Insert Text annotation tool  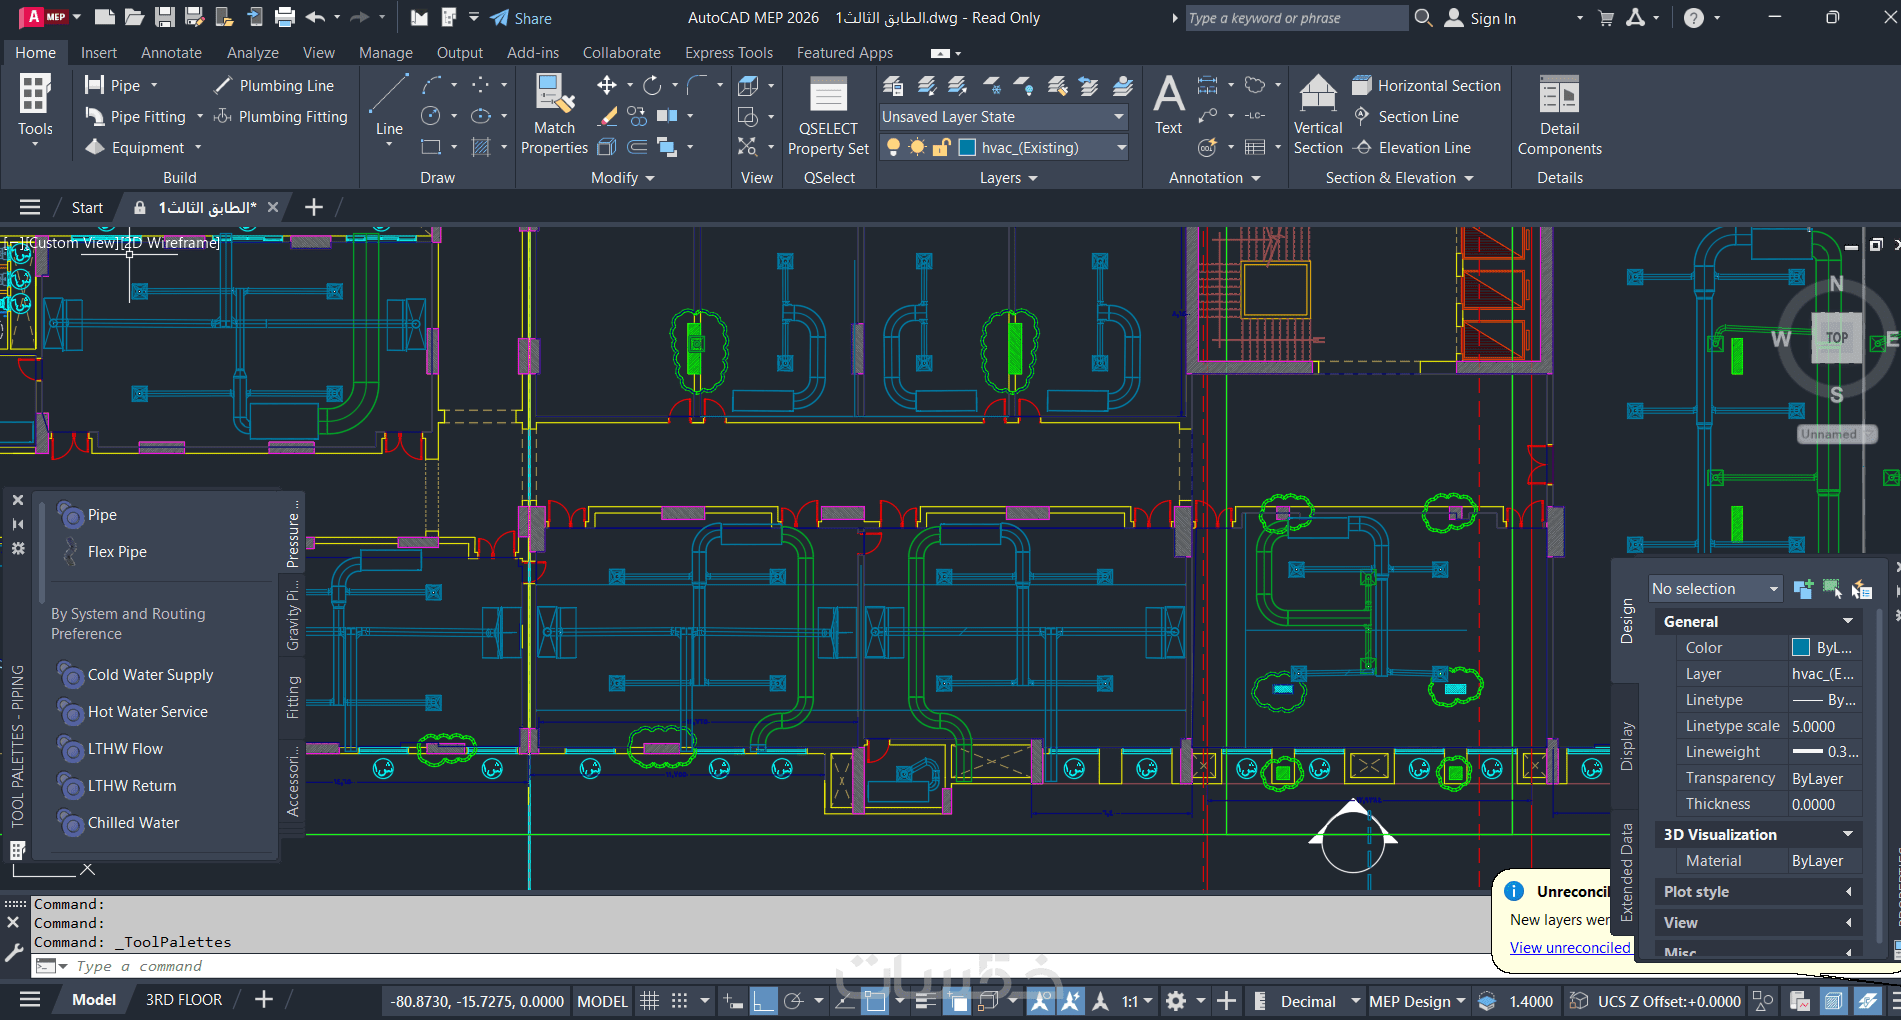[1168, 105]
